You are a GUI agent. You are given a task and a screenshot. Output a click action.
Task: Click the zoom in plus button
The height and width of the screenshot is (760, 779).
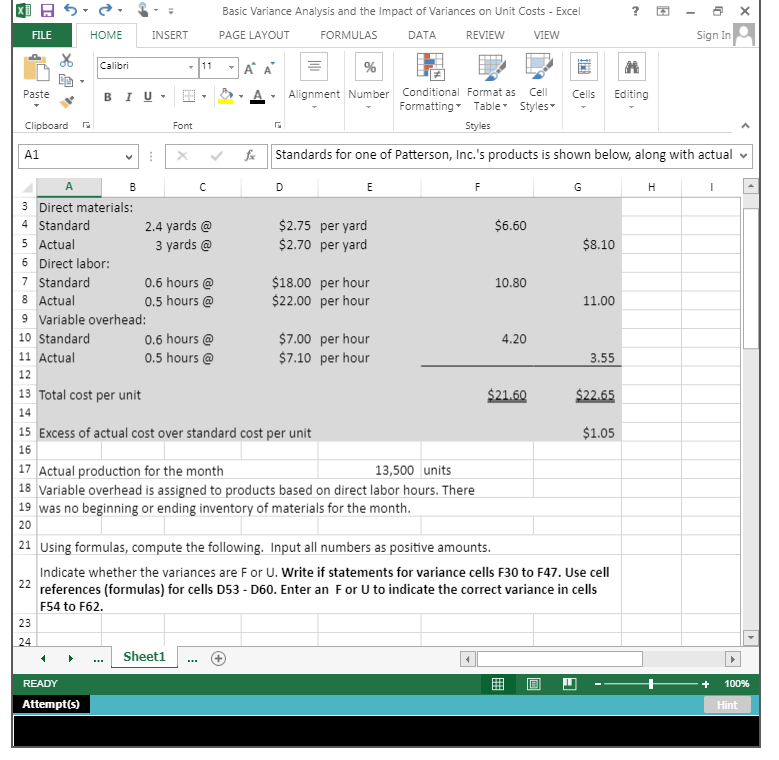[705, 684]
